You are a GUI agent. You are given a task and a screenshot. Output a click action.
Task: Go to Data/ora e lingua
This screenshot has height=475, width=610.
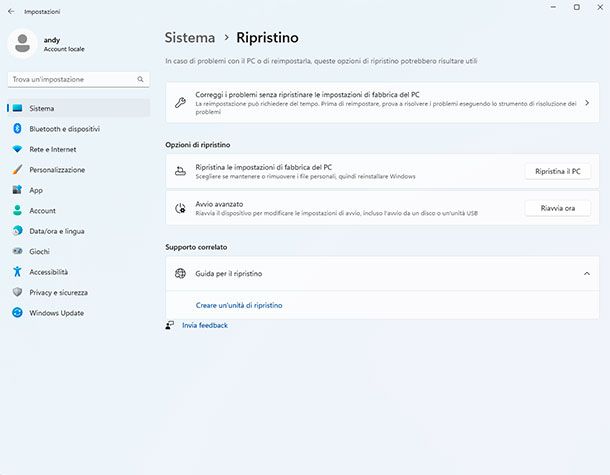(x=56, y=231)
